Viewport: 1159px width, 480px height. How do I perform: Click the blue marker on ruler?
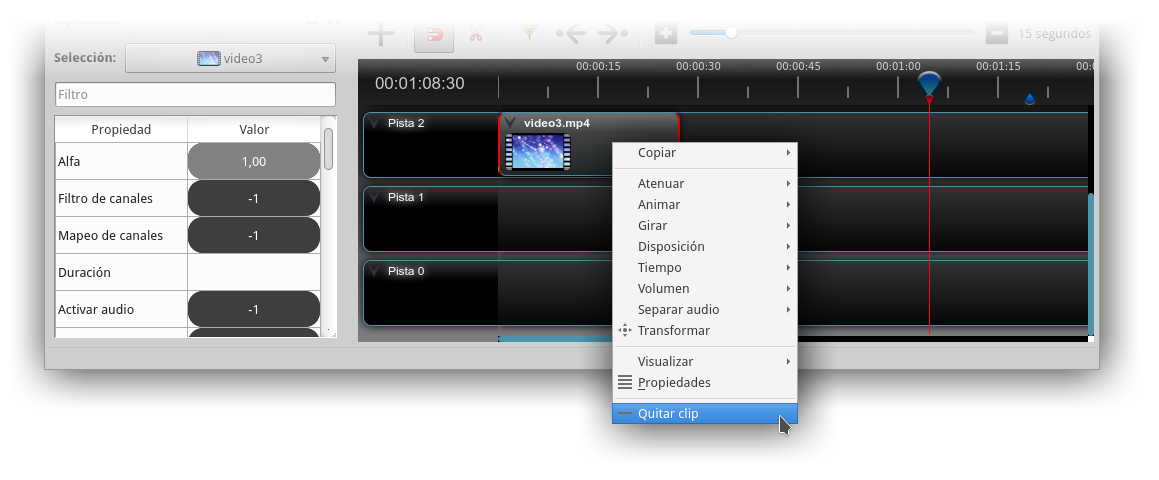tap(1030, 98)
